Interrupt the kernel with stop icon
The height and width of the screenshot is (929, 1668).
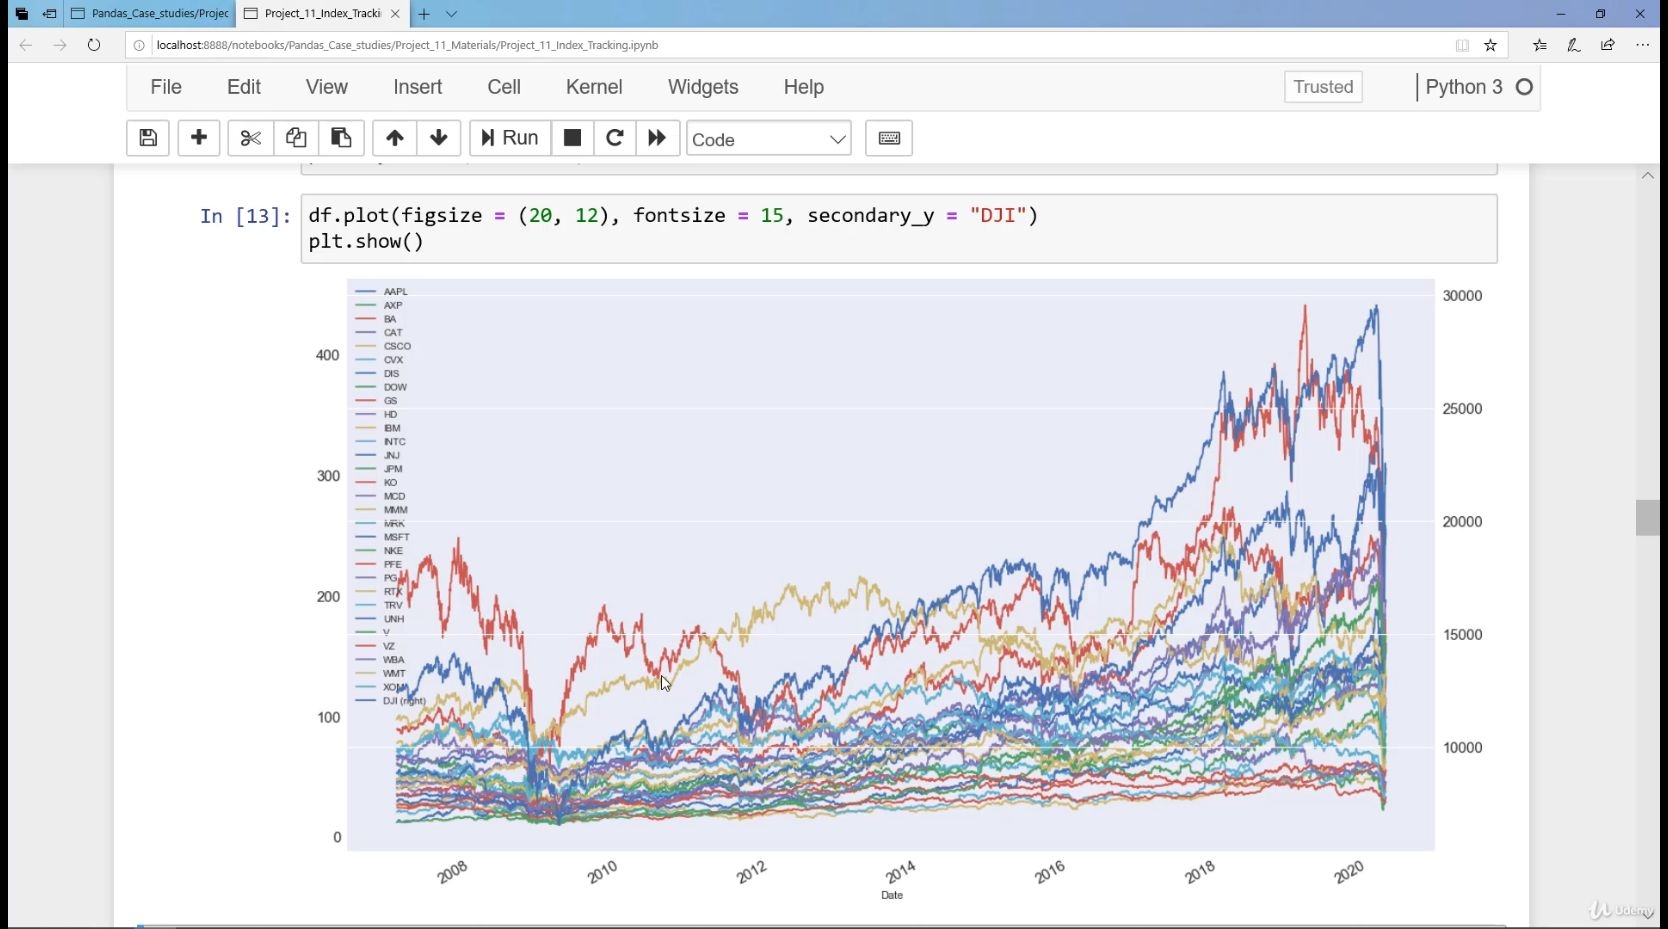[x=572, y=138]
